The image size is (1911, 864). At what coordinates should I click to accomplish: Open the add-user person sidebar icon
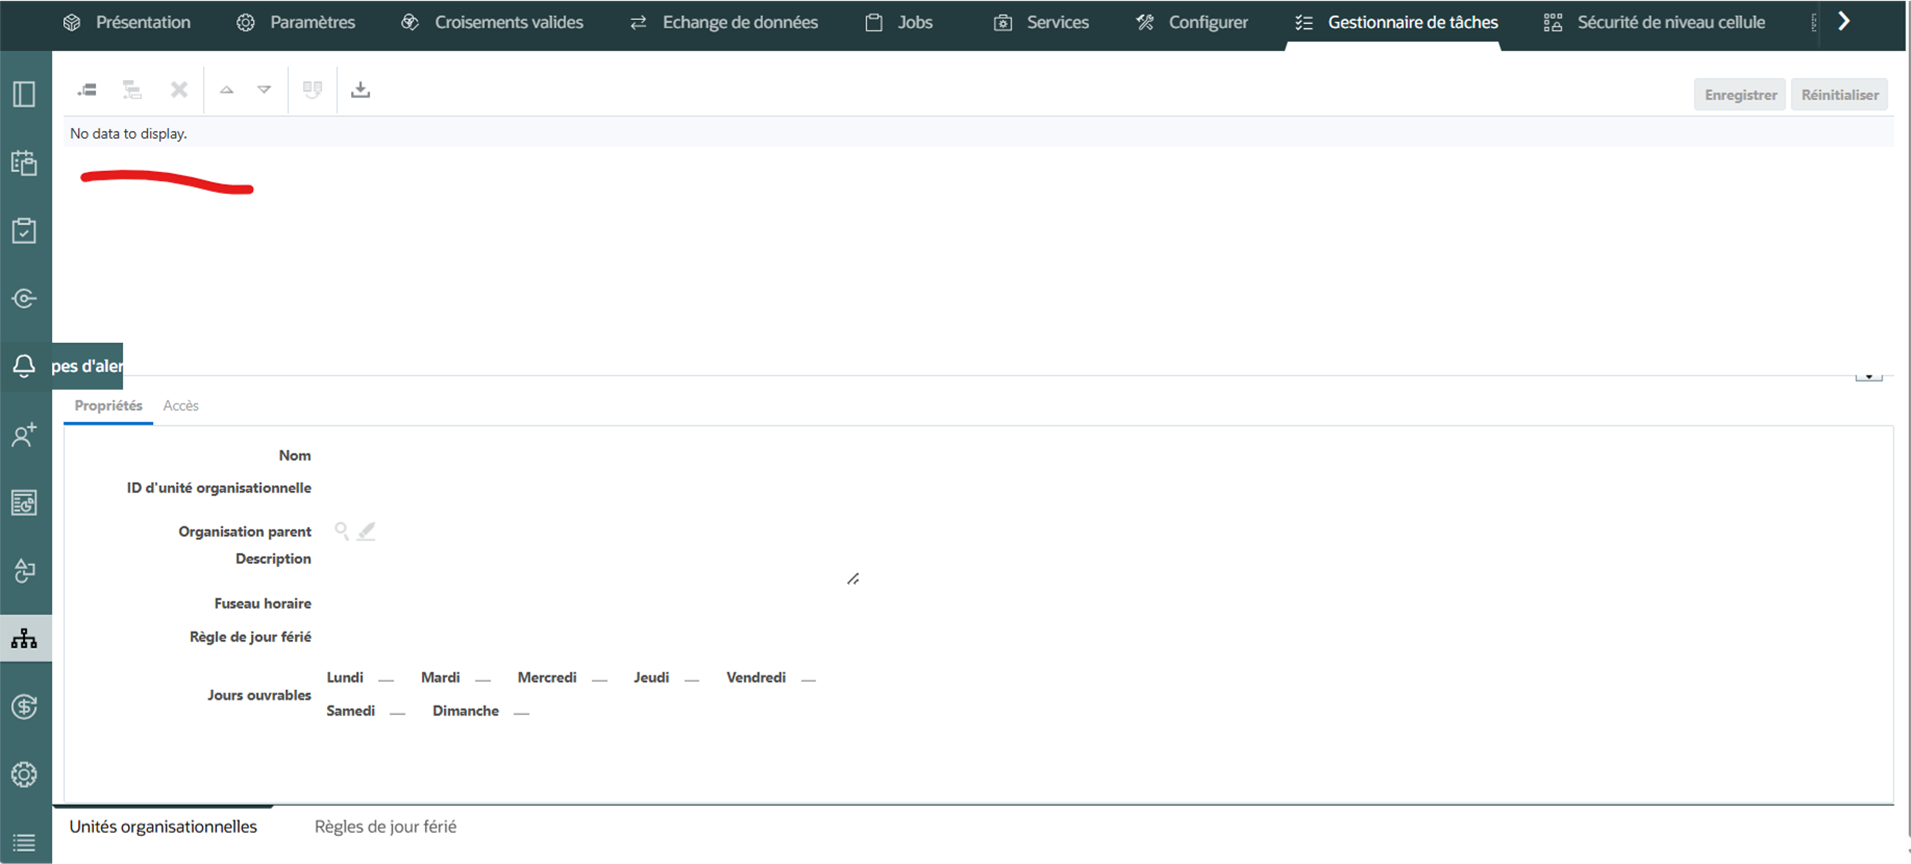click(24, 434)
